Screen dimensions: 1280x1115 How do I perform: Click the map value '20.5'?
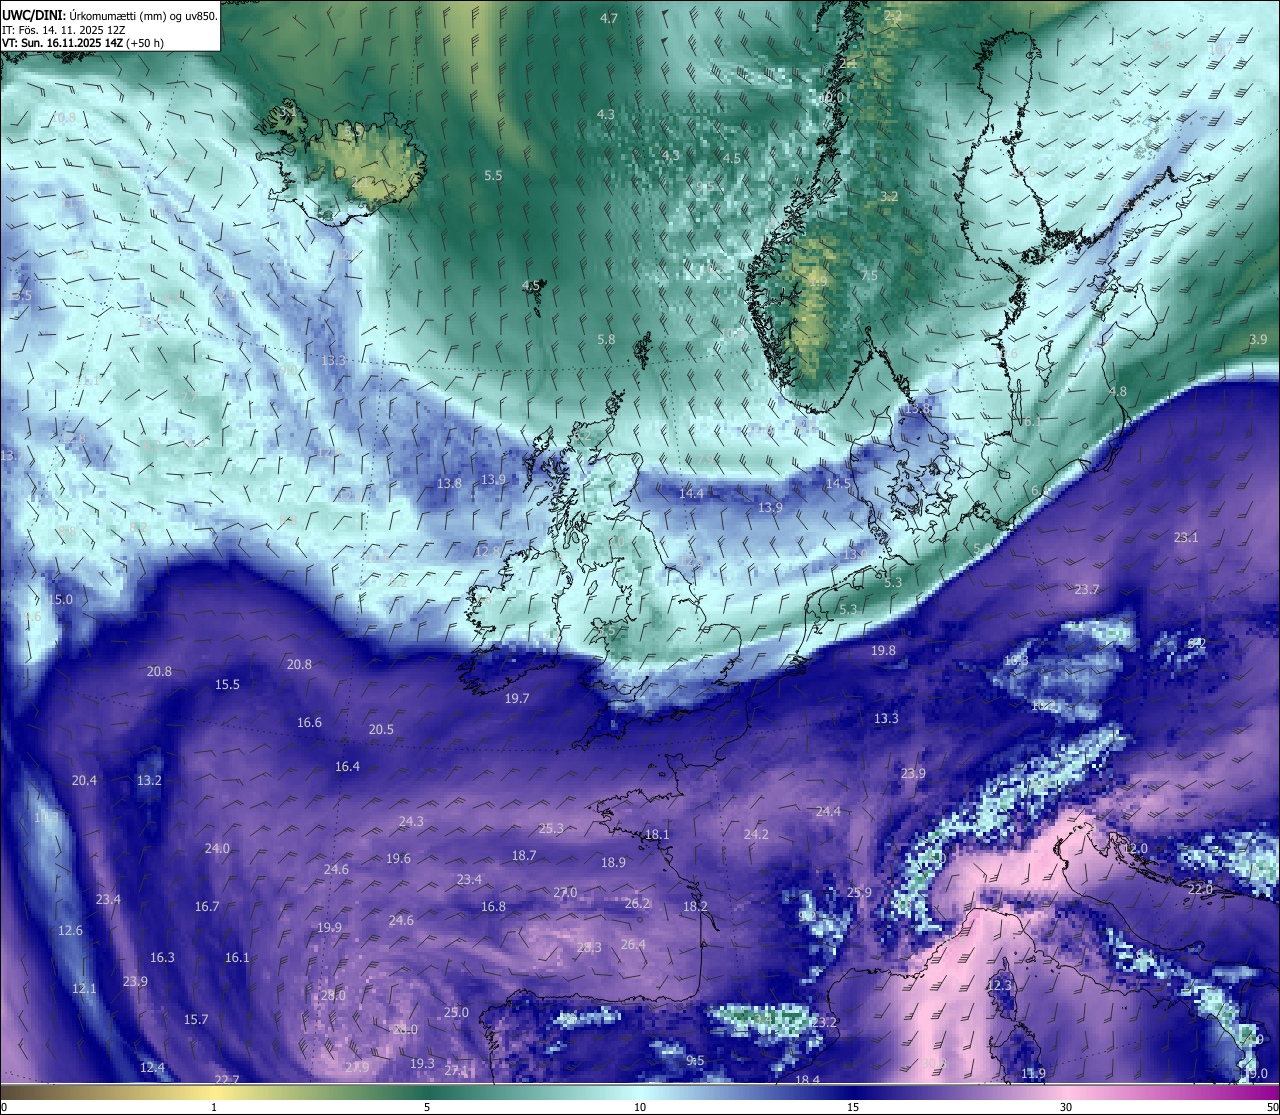point(381,729)
